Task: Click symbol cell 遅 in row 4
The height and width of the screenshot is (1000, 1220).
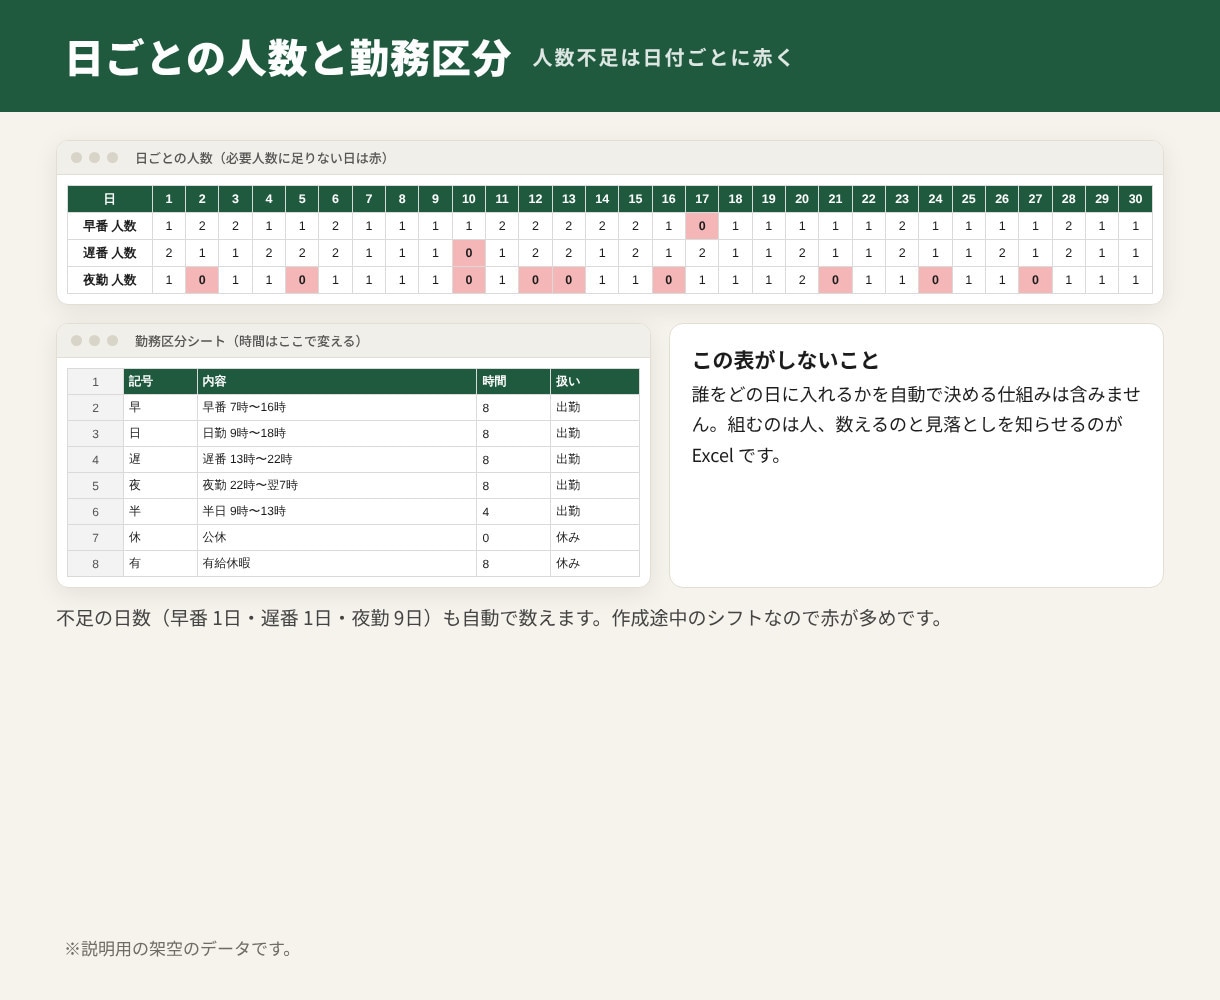Action: point(160,459)
